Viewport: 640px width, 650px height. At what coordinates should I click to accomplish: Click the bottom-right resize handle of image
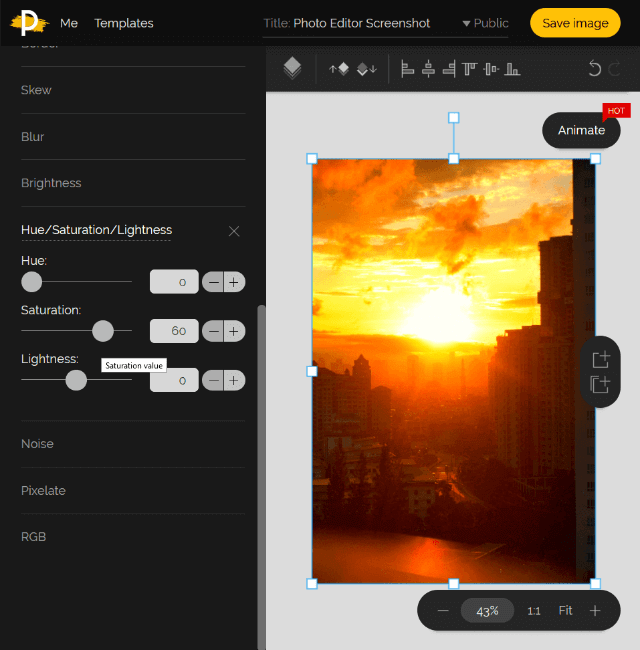pos(595,584)
